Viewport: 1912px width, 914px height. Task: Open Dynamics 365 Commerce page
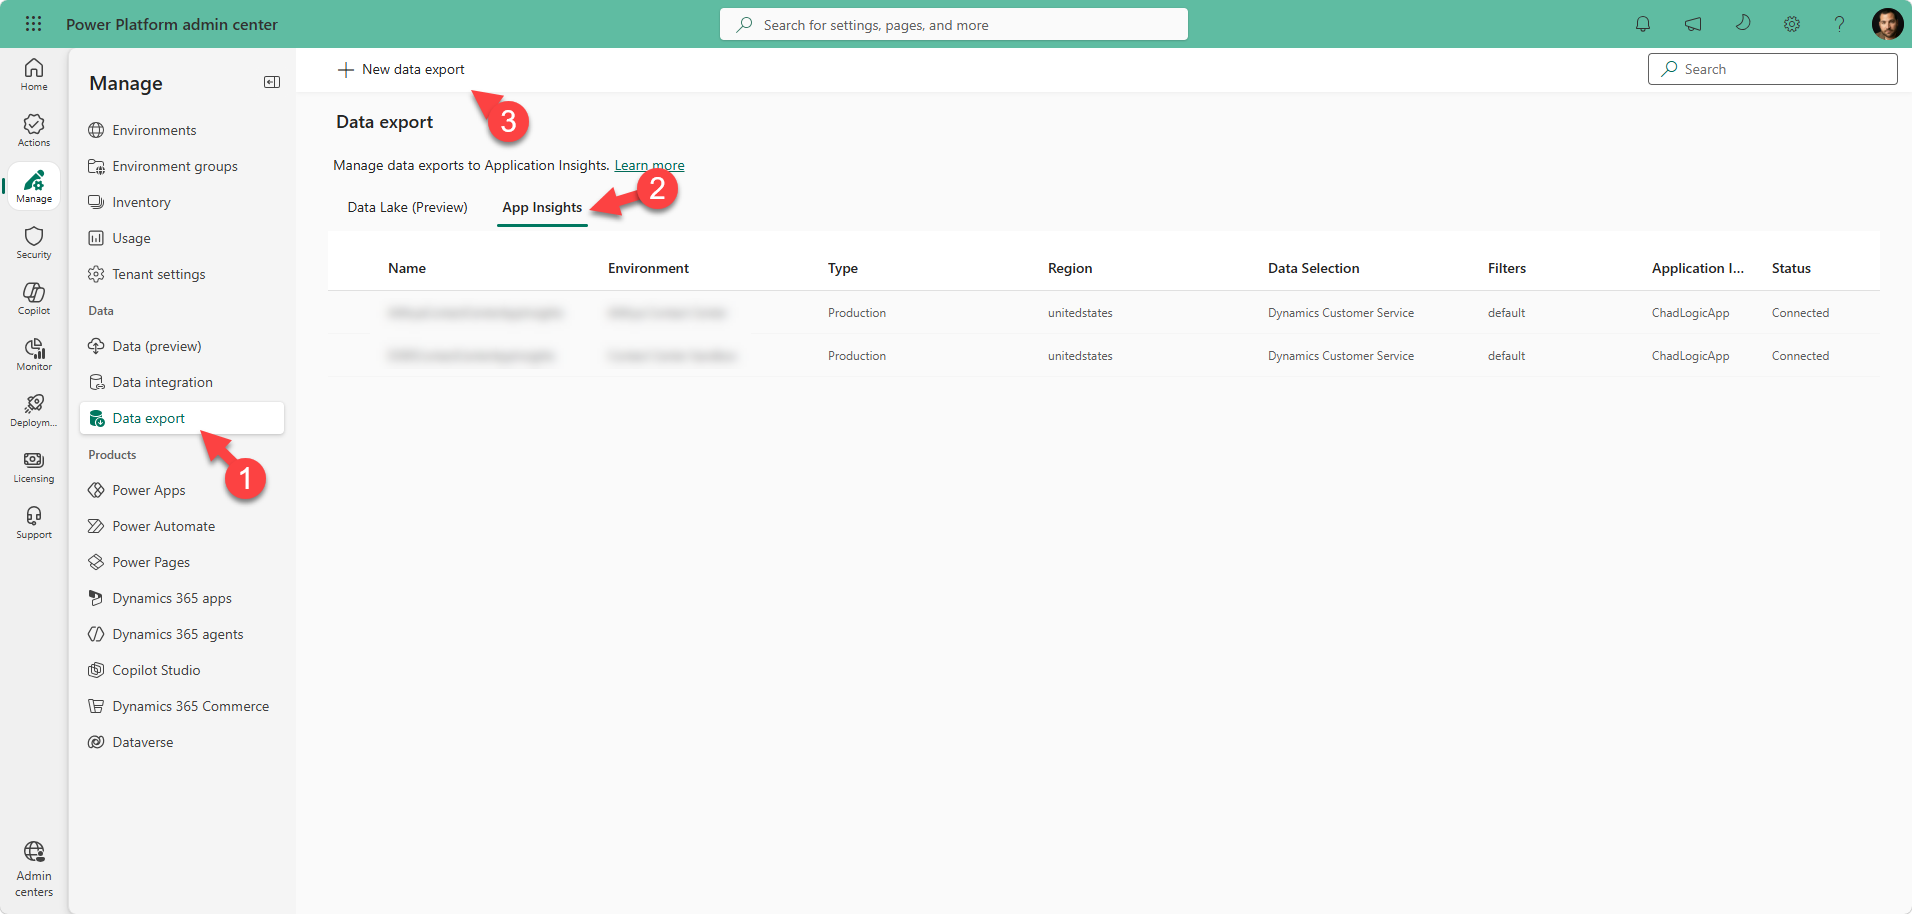(182, 706)
